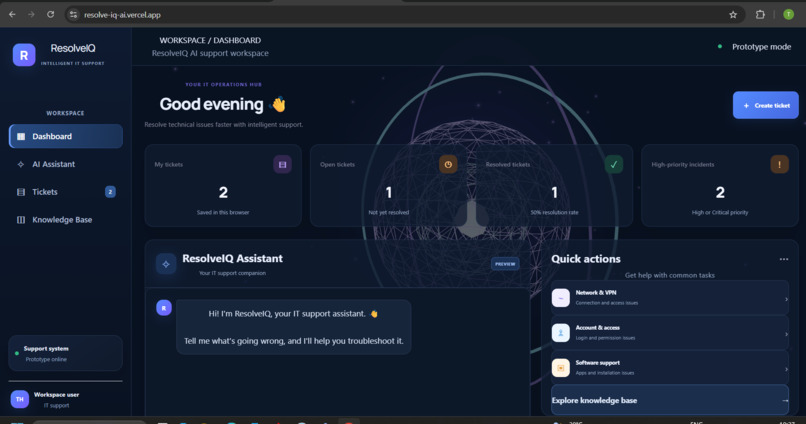
Task: Open Account & access quick action
Action: tap(670, 333)
